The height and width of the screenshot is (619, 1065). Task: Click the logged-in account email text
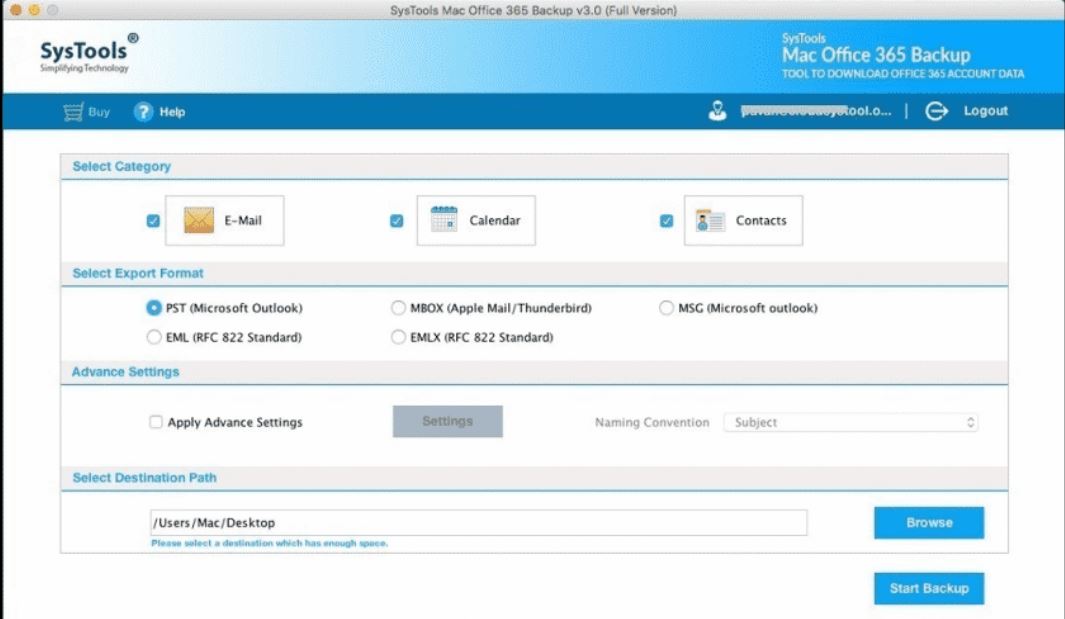click(816, 111)
